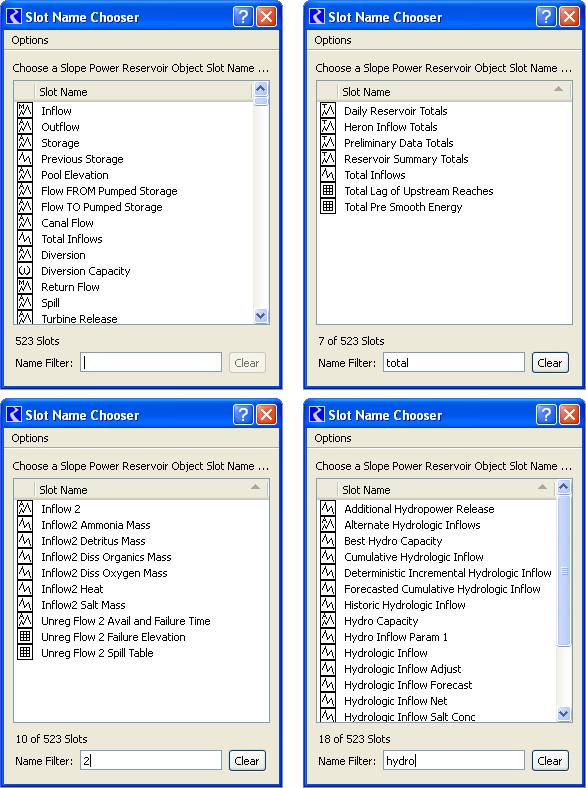Select the Turbine Release slot
This screenshot has height=788, width=586.
pyautogui.click(x=79, y=319)
